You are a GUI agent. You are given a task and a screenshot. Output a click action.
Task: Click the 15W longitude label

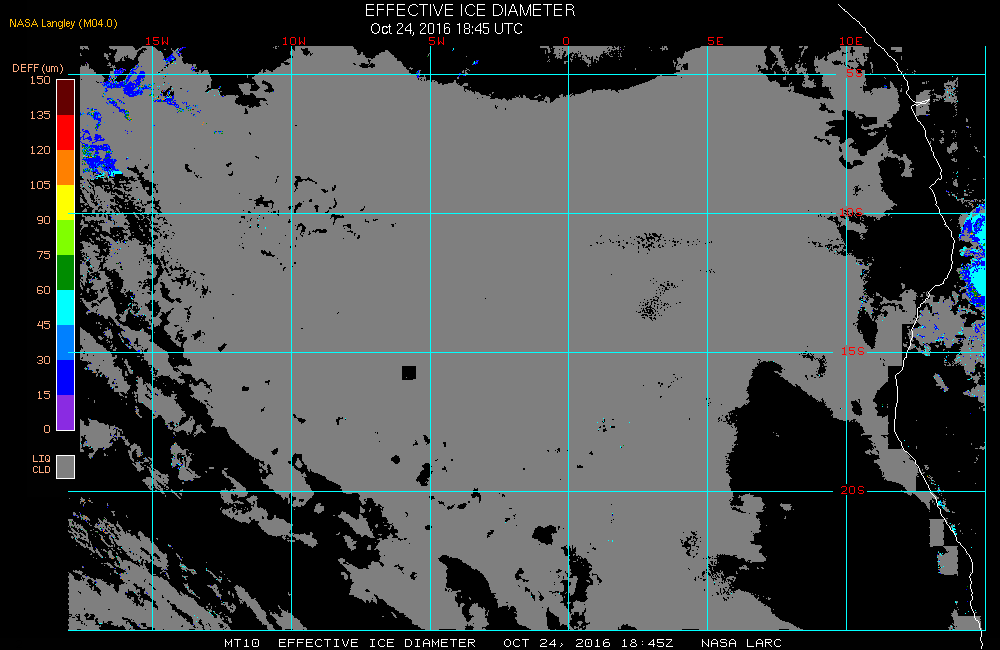point(157,41)
